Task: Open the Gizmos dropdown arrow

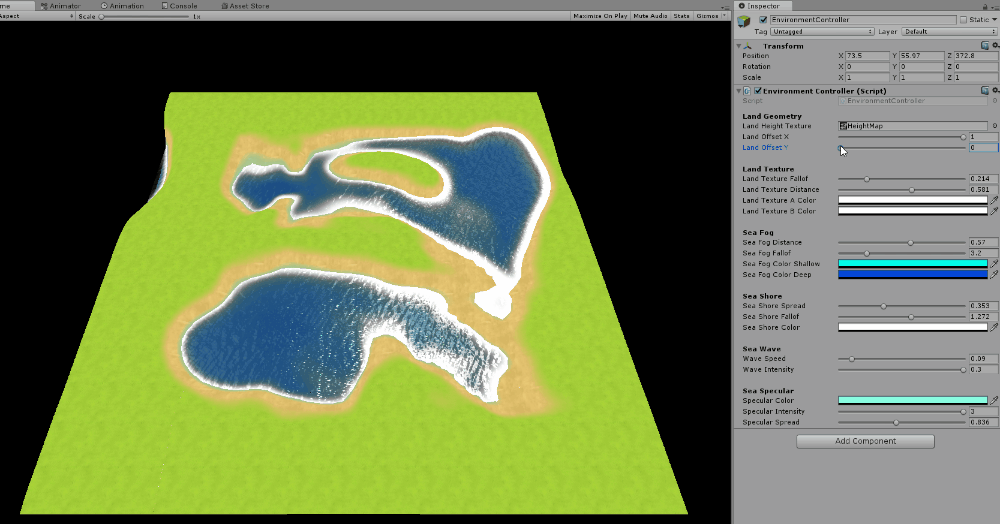Action: 725,16
